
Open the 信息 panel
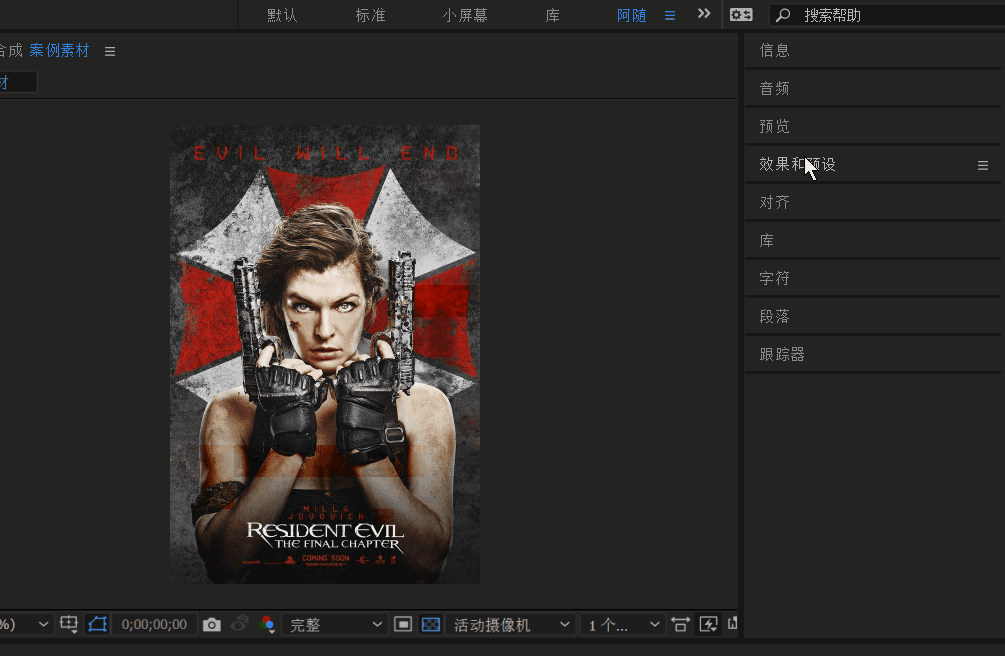coord(872,50)
